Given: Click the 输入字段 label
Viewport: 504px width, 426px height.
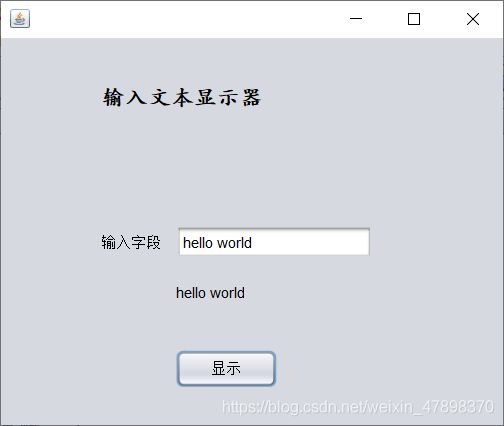Looking at the screenshot, I should 131,242.
